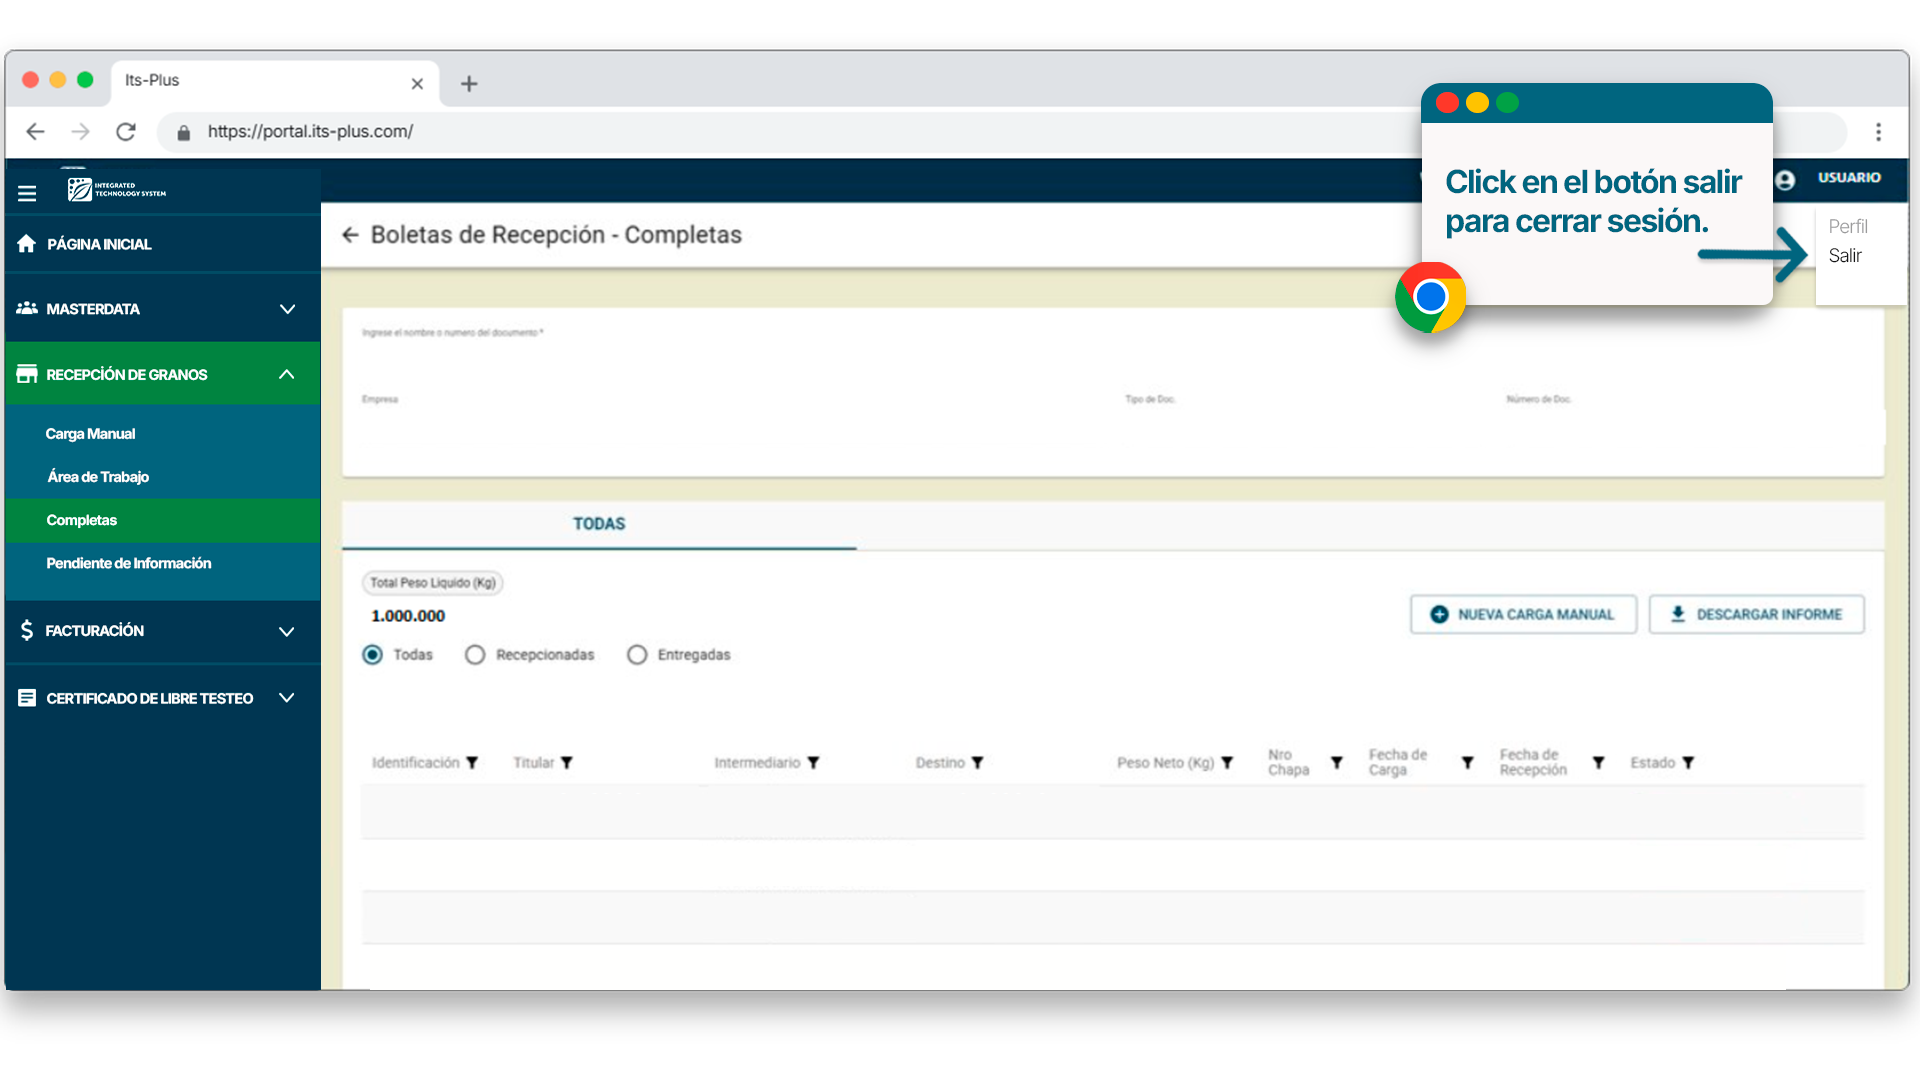Switch to the TODAS tab
Image resolution: width=1920 pixels, height=1080 pixels.
point(599,524)
